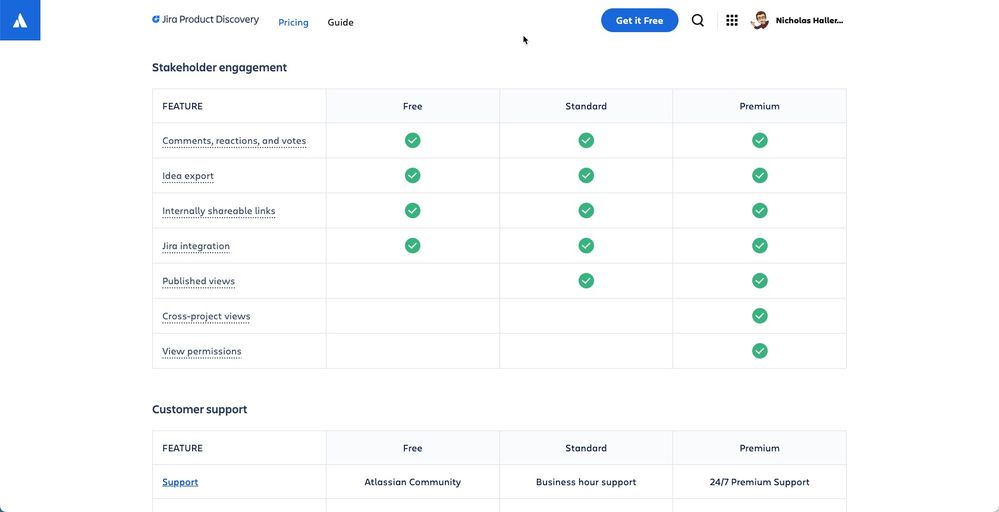Click Free column header in Customer support table

[x=412, y=448]
